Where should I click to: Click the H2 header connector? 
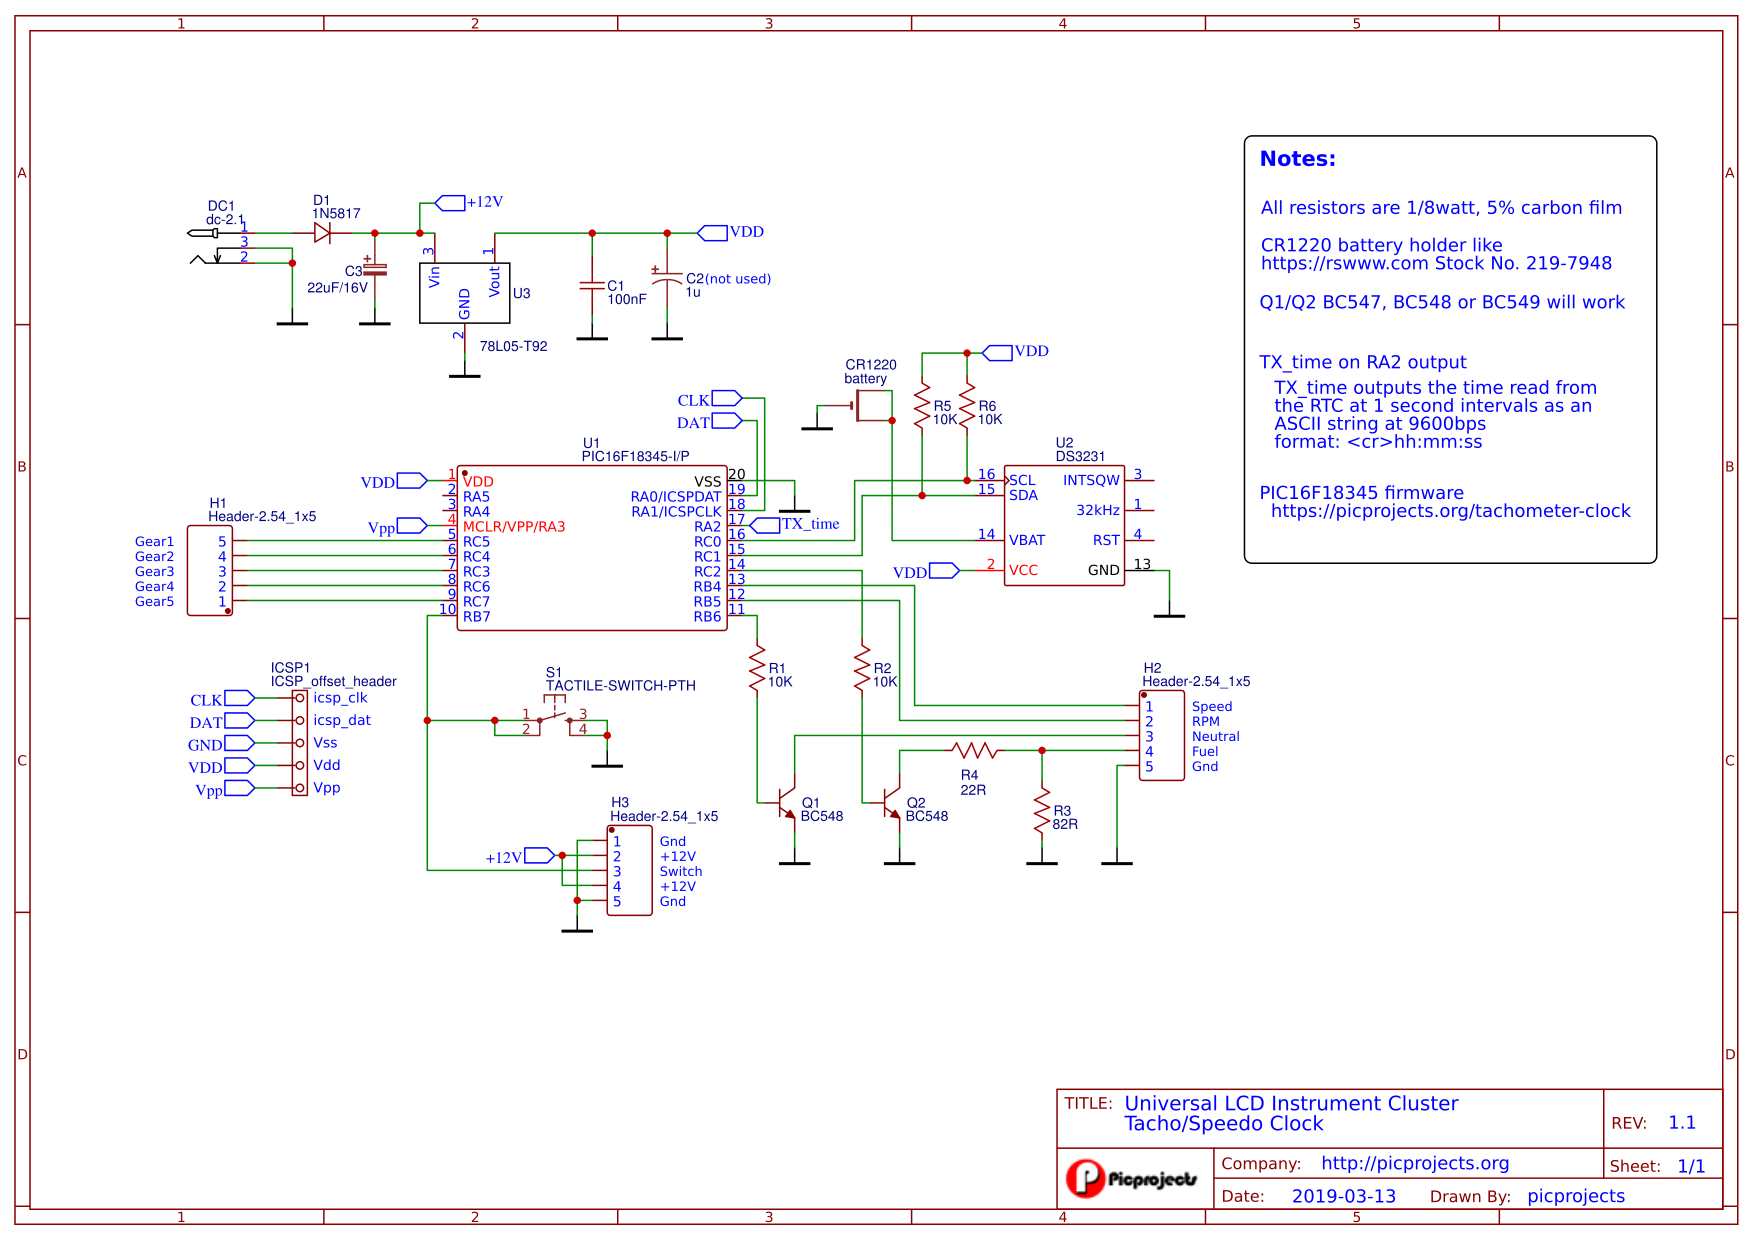point(1162,736)
